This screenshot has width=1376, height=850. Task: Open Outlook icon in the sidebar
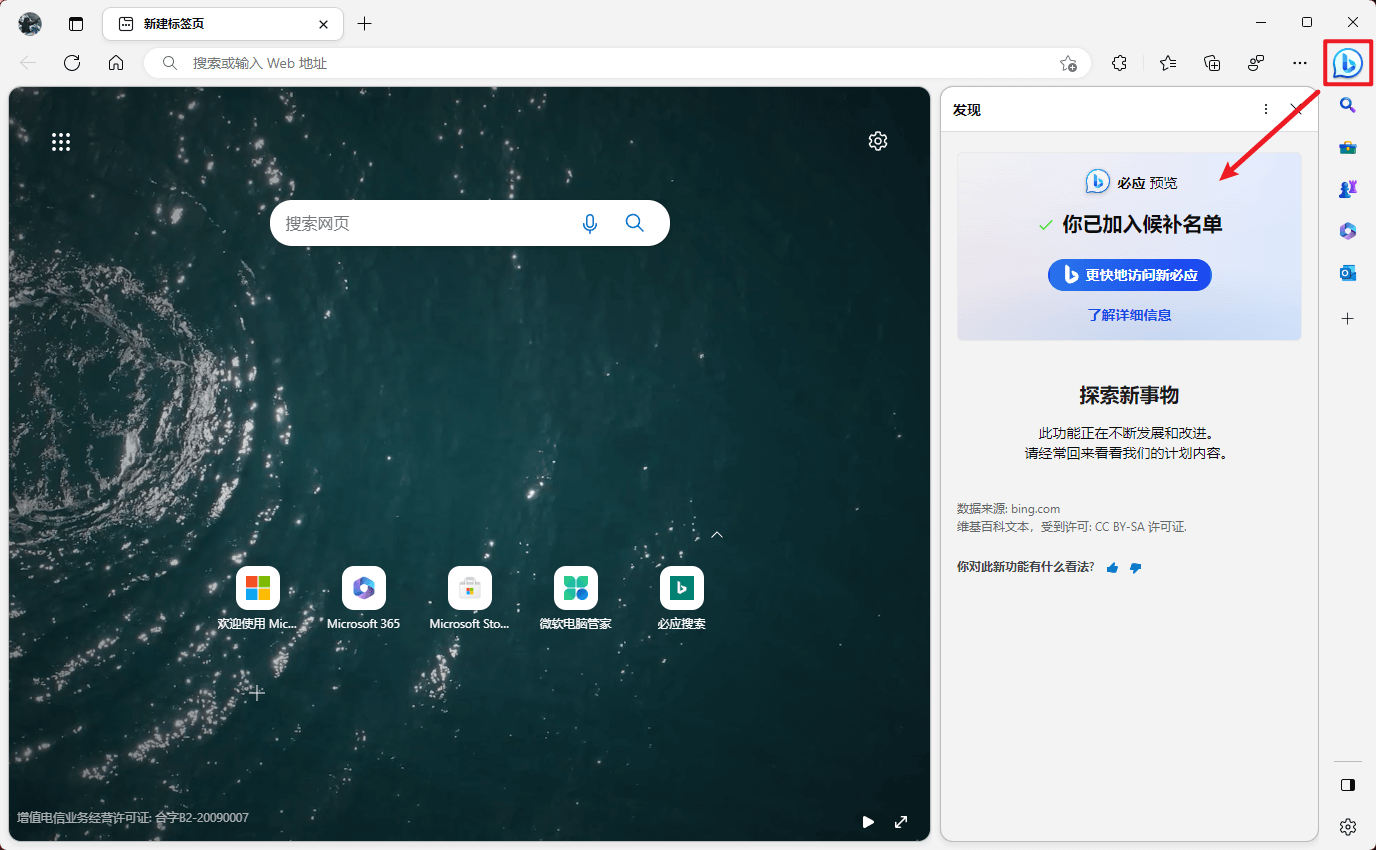tap(1347, 273)
